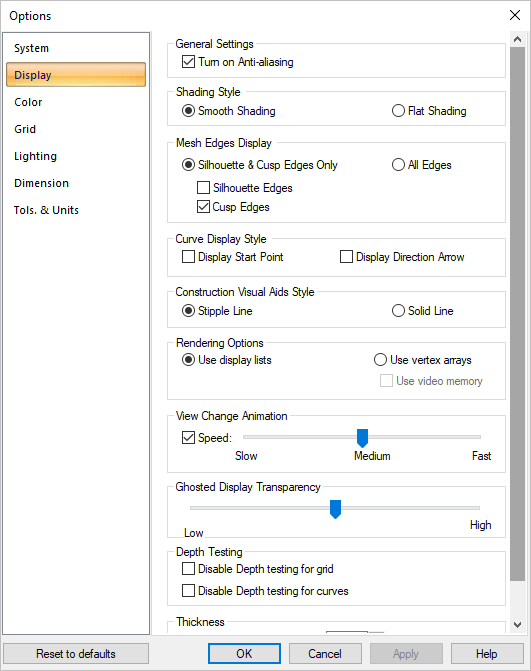Click the Fast speed label
Screen dimensions: 531x671
(x=481, y=456)
